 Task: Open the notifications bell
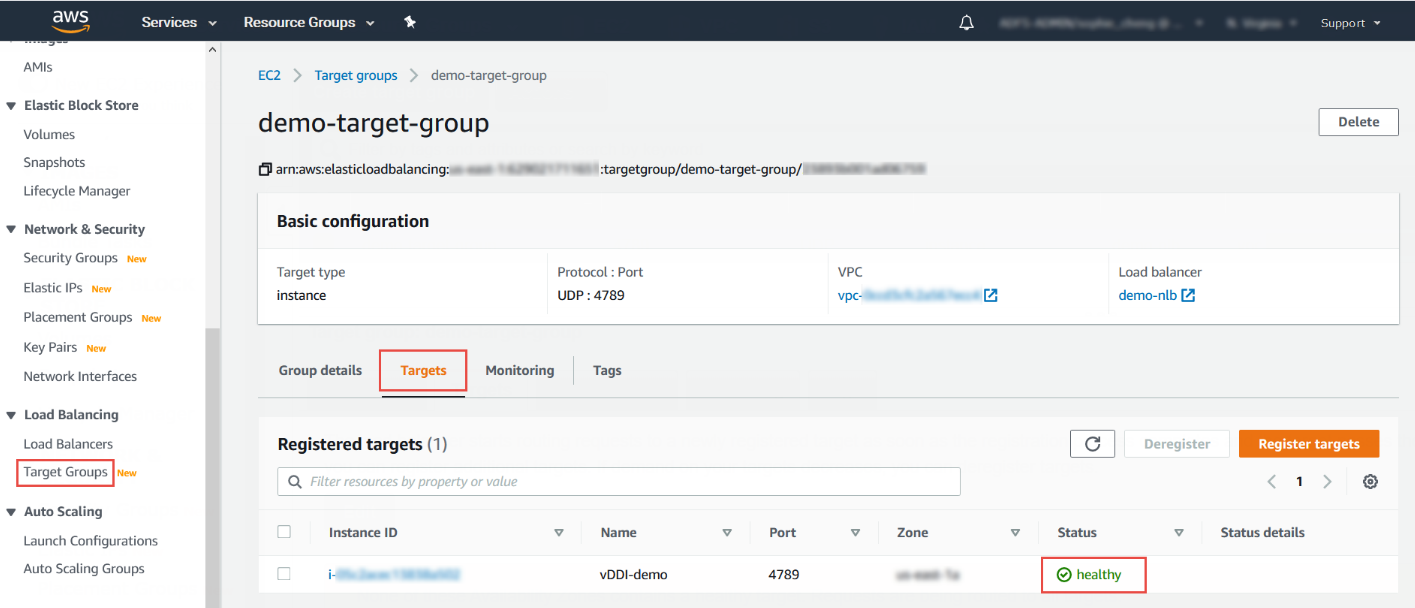tap(966, 23)
